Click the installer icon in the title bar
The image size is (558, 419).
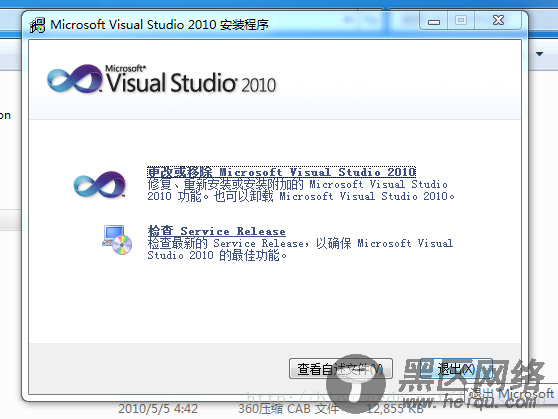coord(37,25)
